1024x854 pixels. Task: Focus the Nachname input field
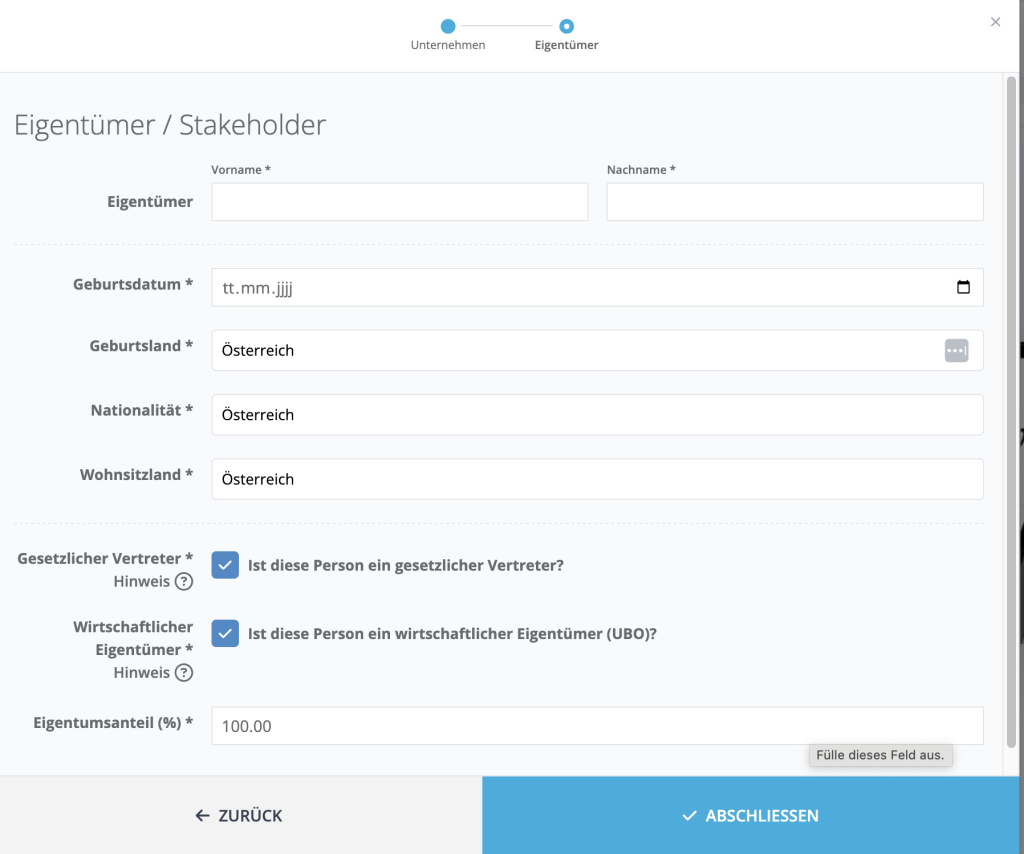tap(795, 202)
